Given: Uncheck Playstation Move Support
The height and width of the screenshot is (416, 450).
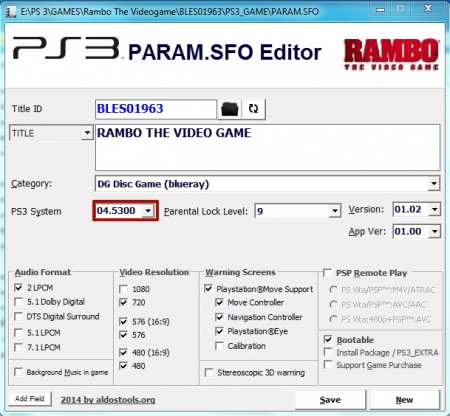Looking at the screenshot, I should 209,289.
